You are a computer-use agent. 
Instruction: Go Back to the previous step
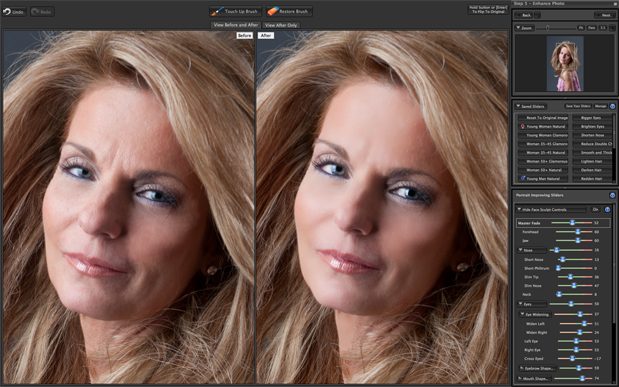(524, 15)
